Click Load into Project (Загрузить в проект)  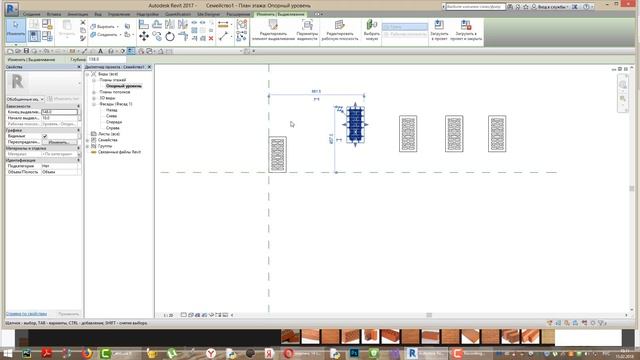(x=439, y=31)
